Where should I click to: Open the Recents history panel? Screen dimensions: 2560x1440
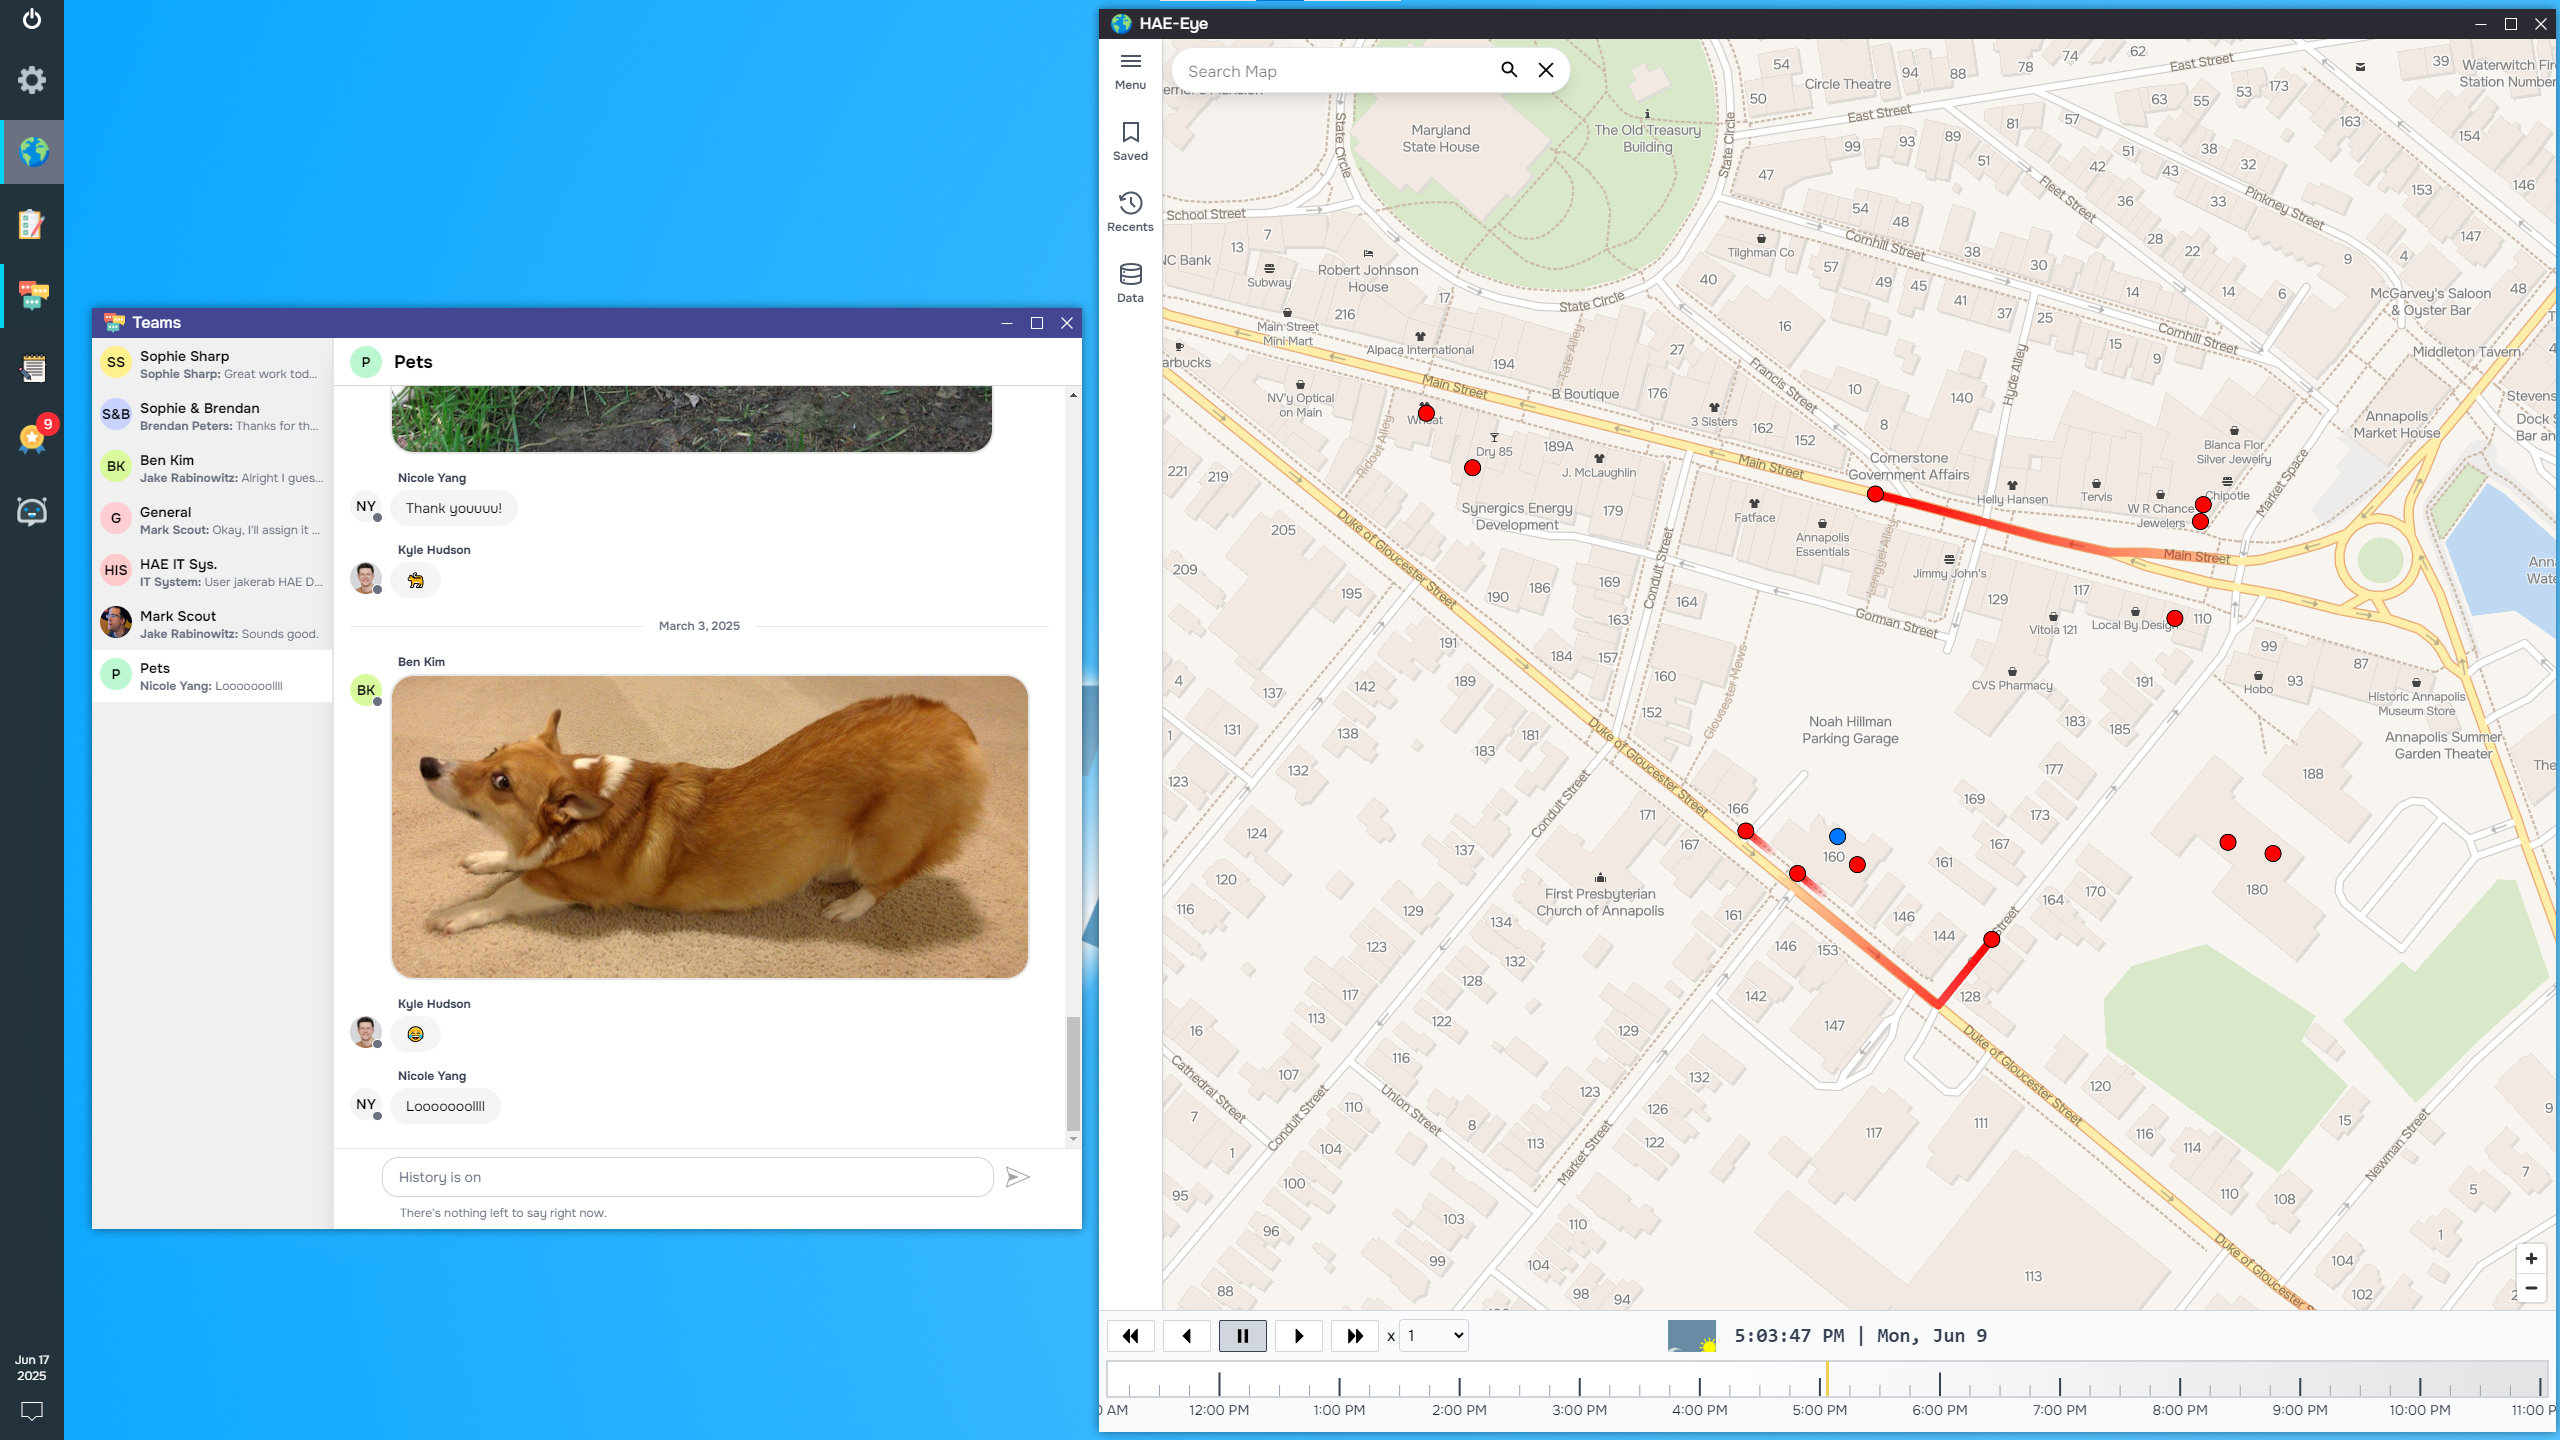coord(1130,204)
